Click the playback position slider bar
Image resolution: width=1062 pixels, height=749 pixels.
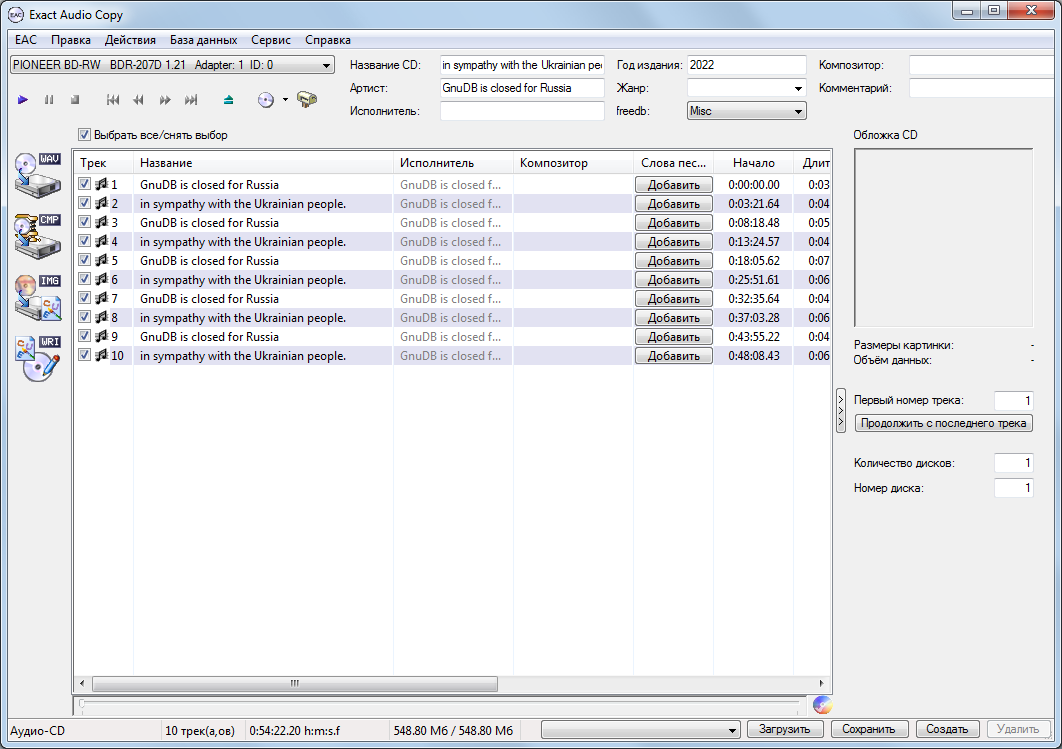440,704
